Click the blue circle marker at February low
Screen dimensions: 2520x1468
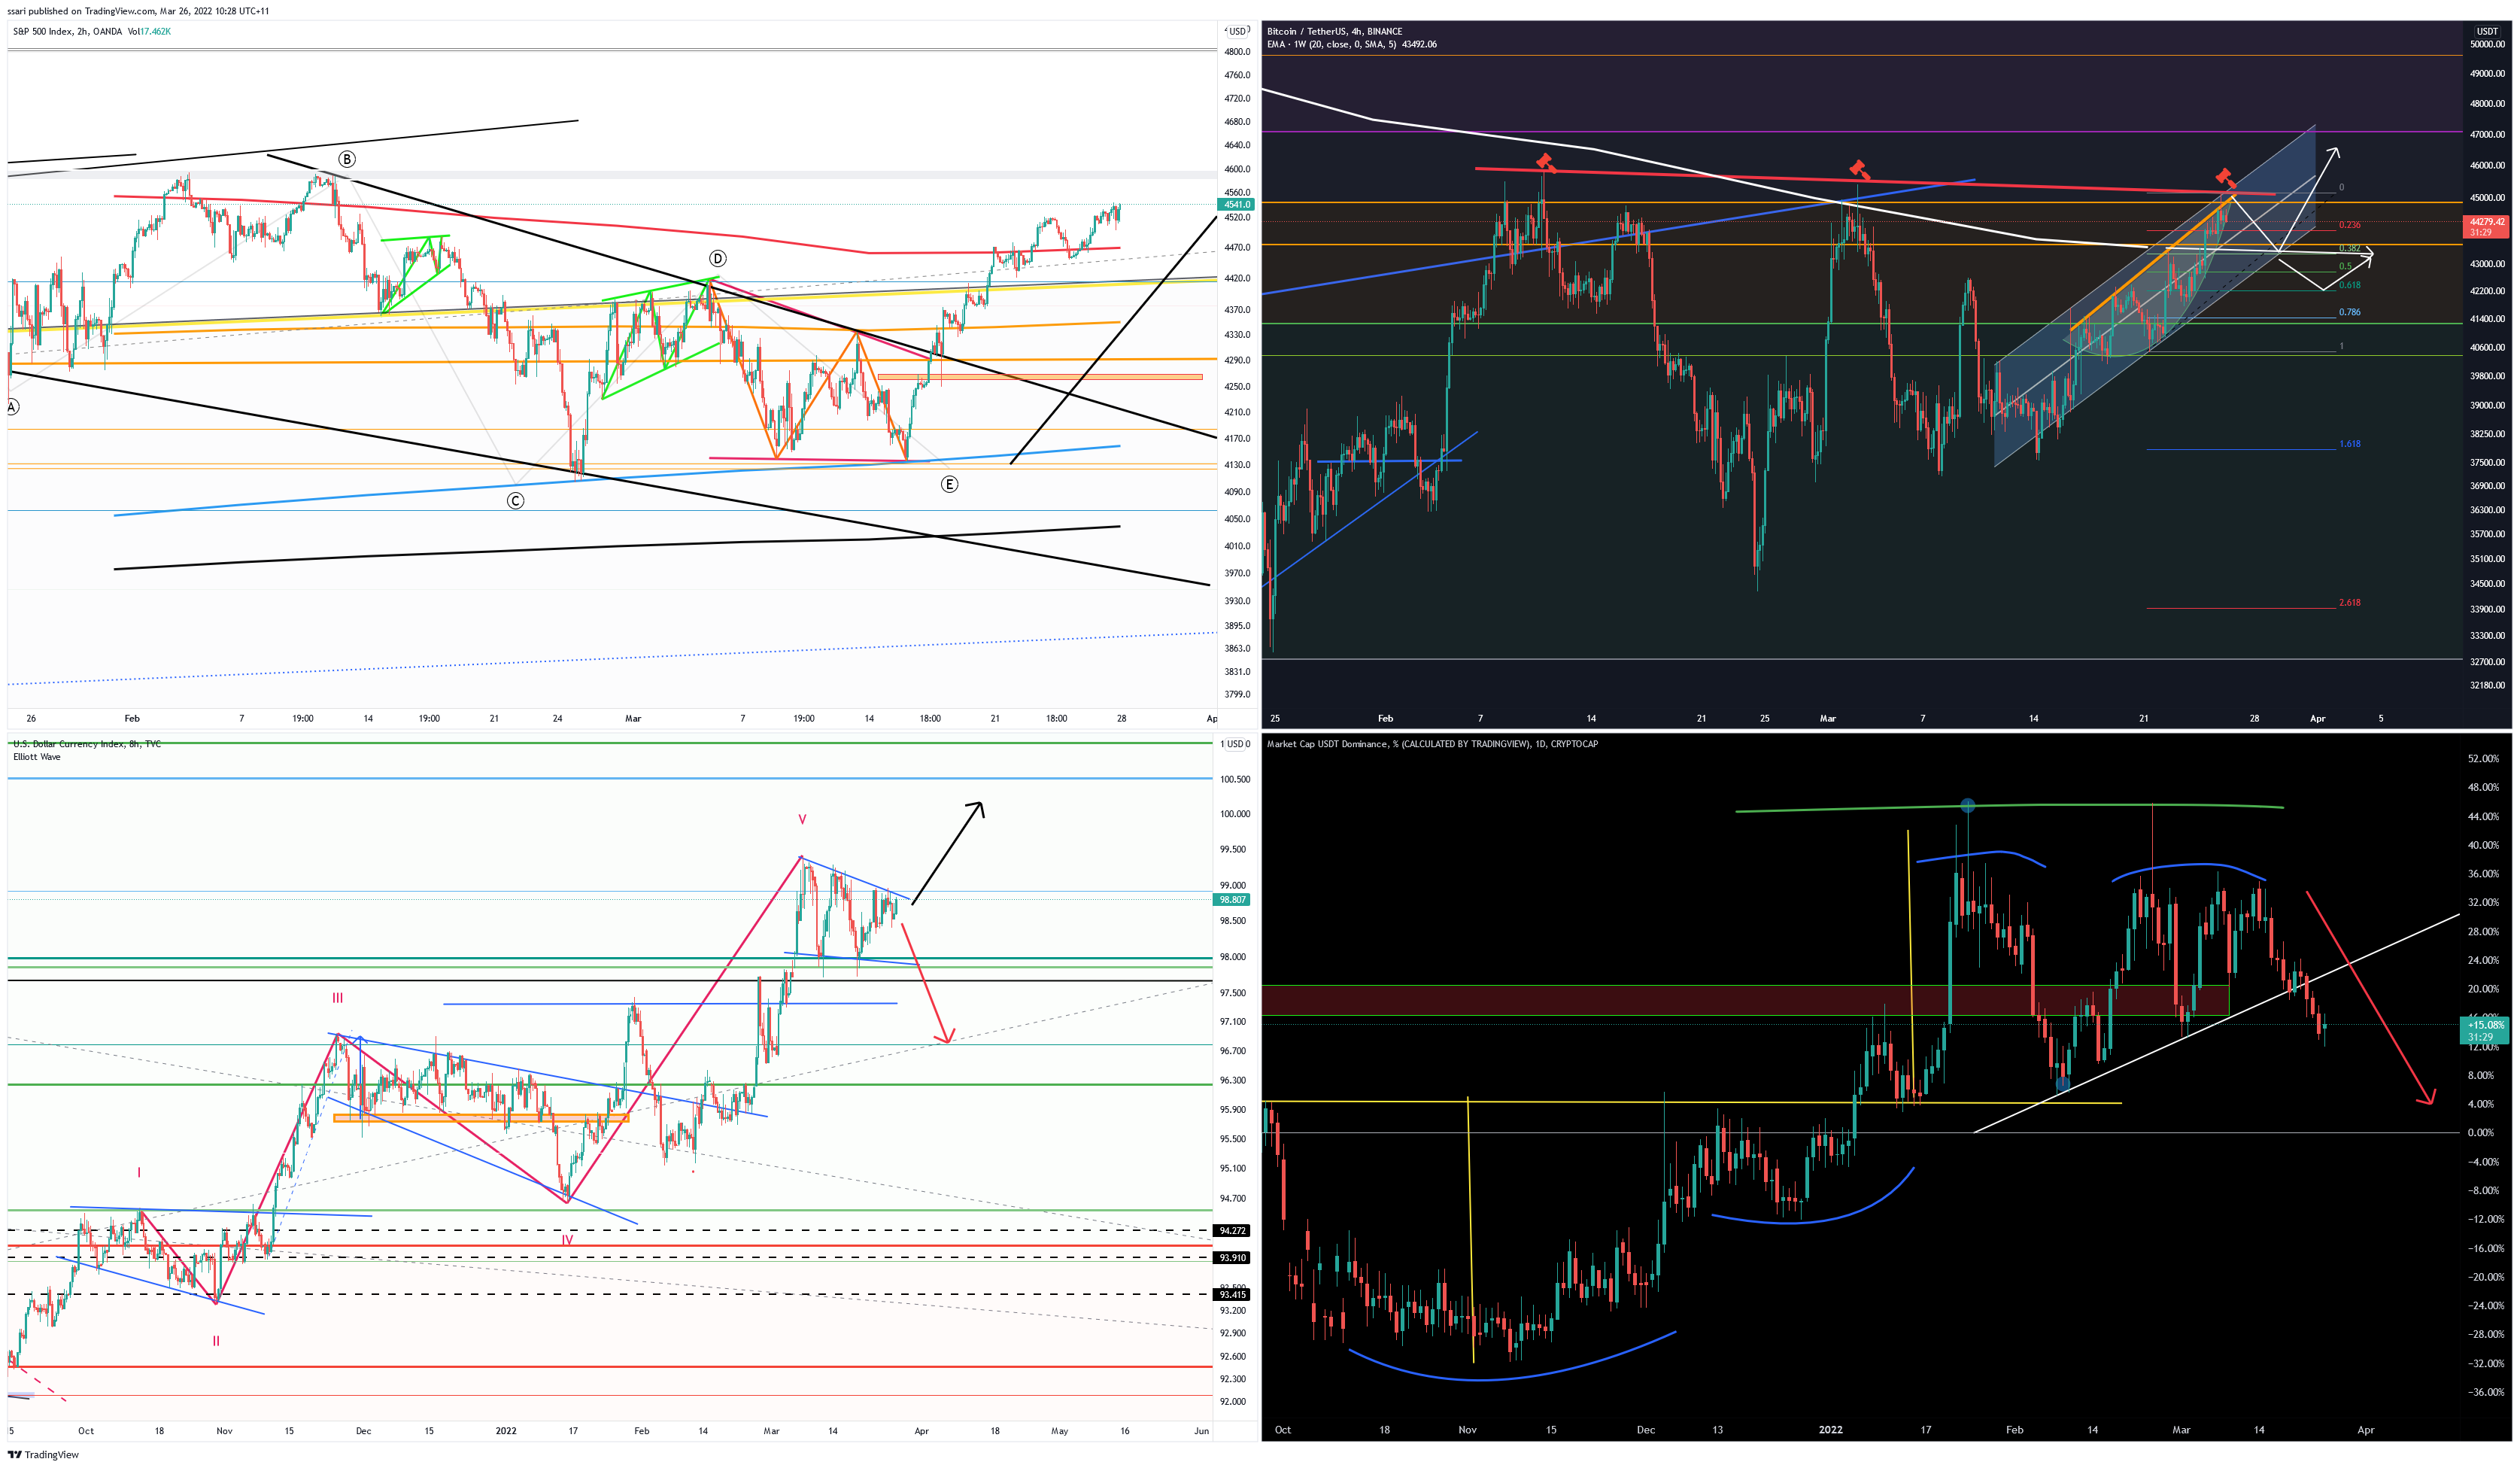pyautogui.click(x=2062, y=1084)
